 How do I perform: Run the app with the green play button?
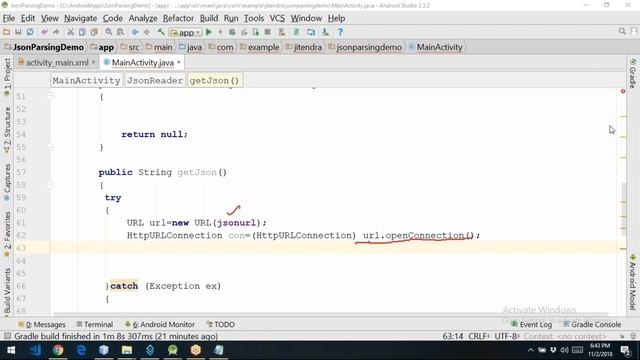click(x=209, y=32)
